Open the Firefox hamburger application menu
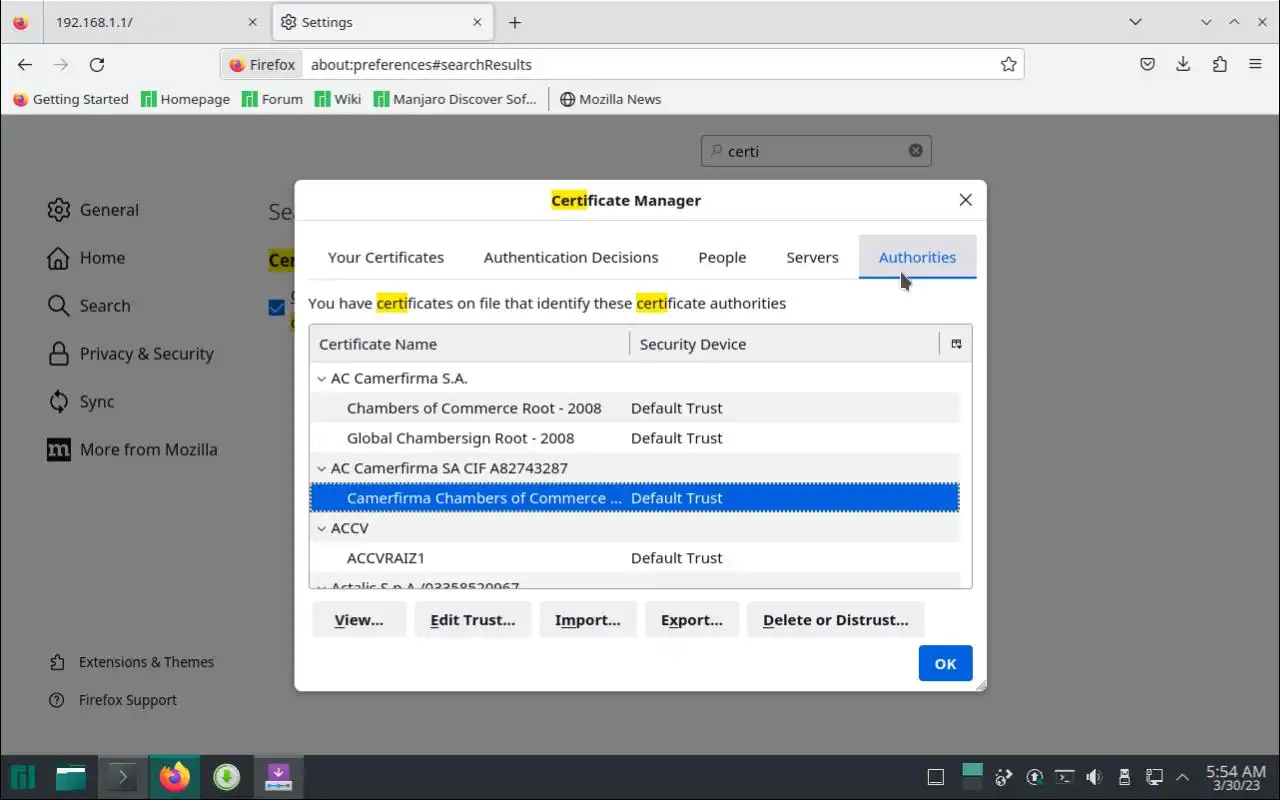1280x800 pixels. coord(1255,64)
